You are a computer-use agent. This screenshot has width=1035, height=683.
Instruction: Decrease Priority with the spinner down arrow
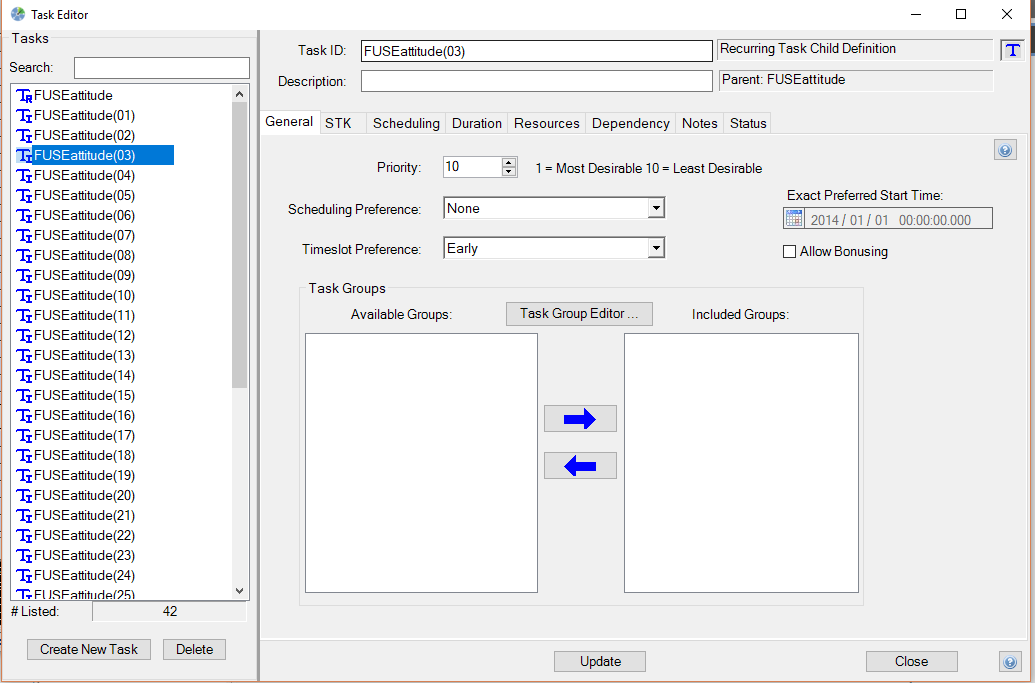pyautogui.click(x=509, y=172)
